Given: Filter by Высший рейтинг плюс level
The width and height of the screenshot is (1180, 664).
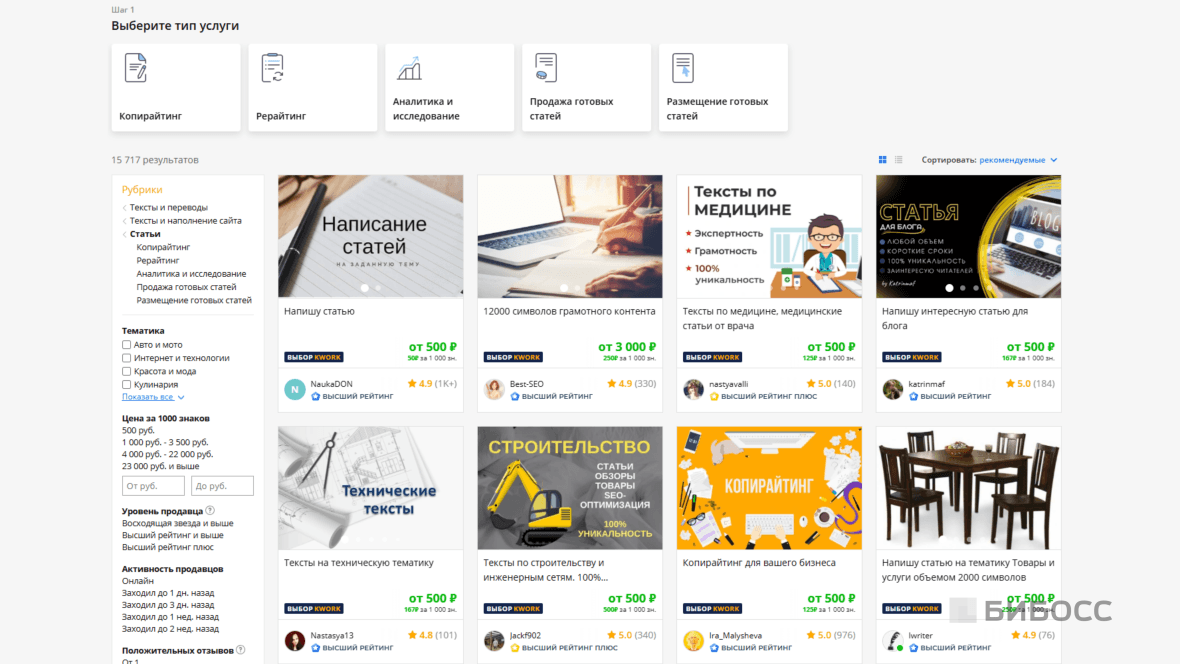Looking at the screenshot, I should [167, 547].
